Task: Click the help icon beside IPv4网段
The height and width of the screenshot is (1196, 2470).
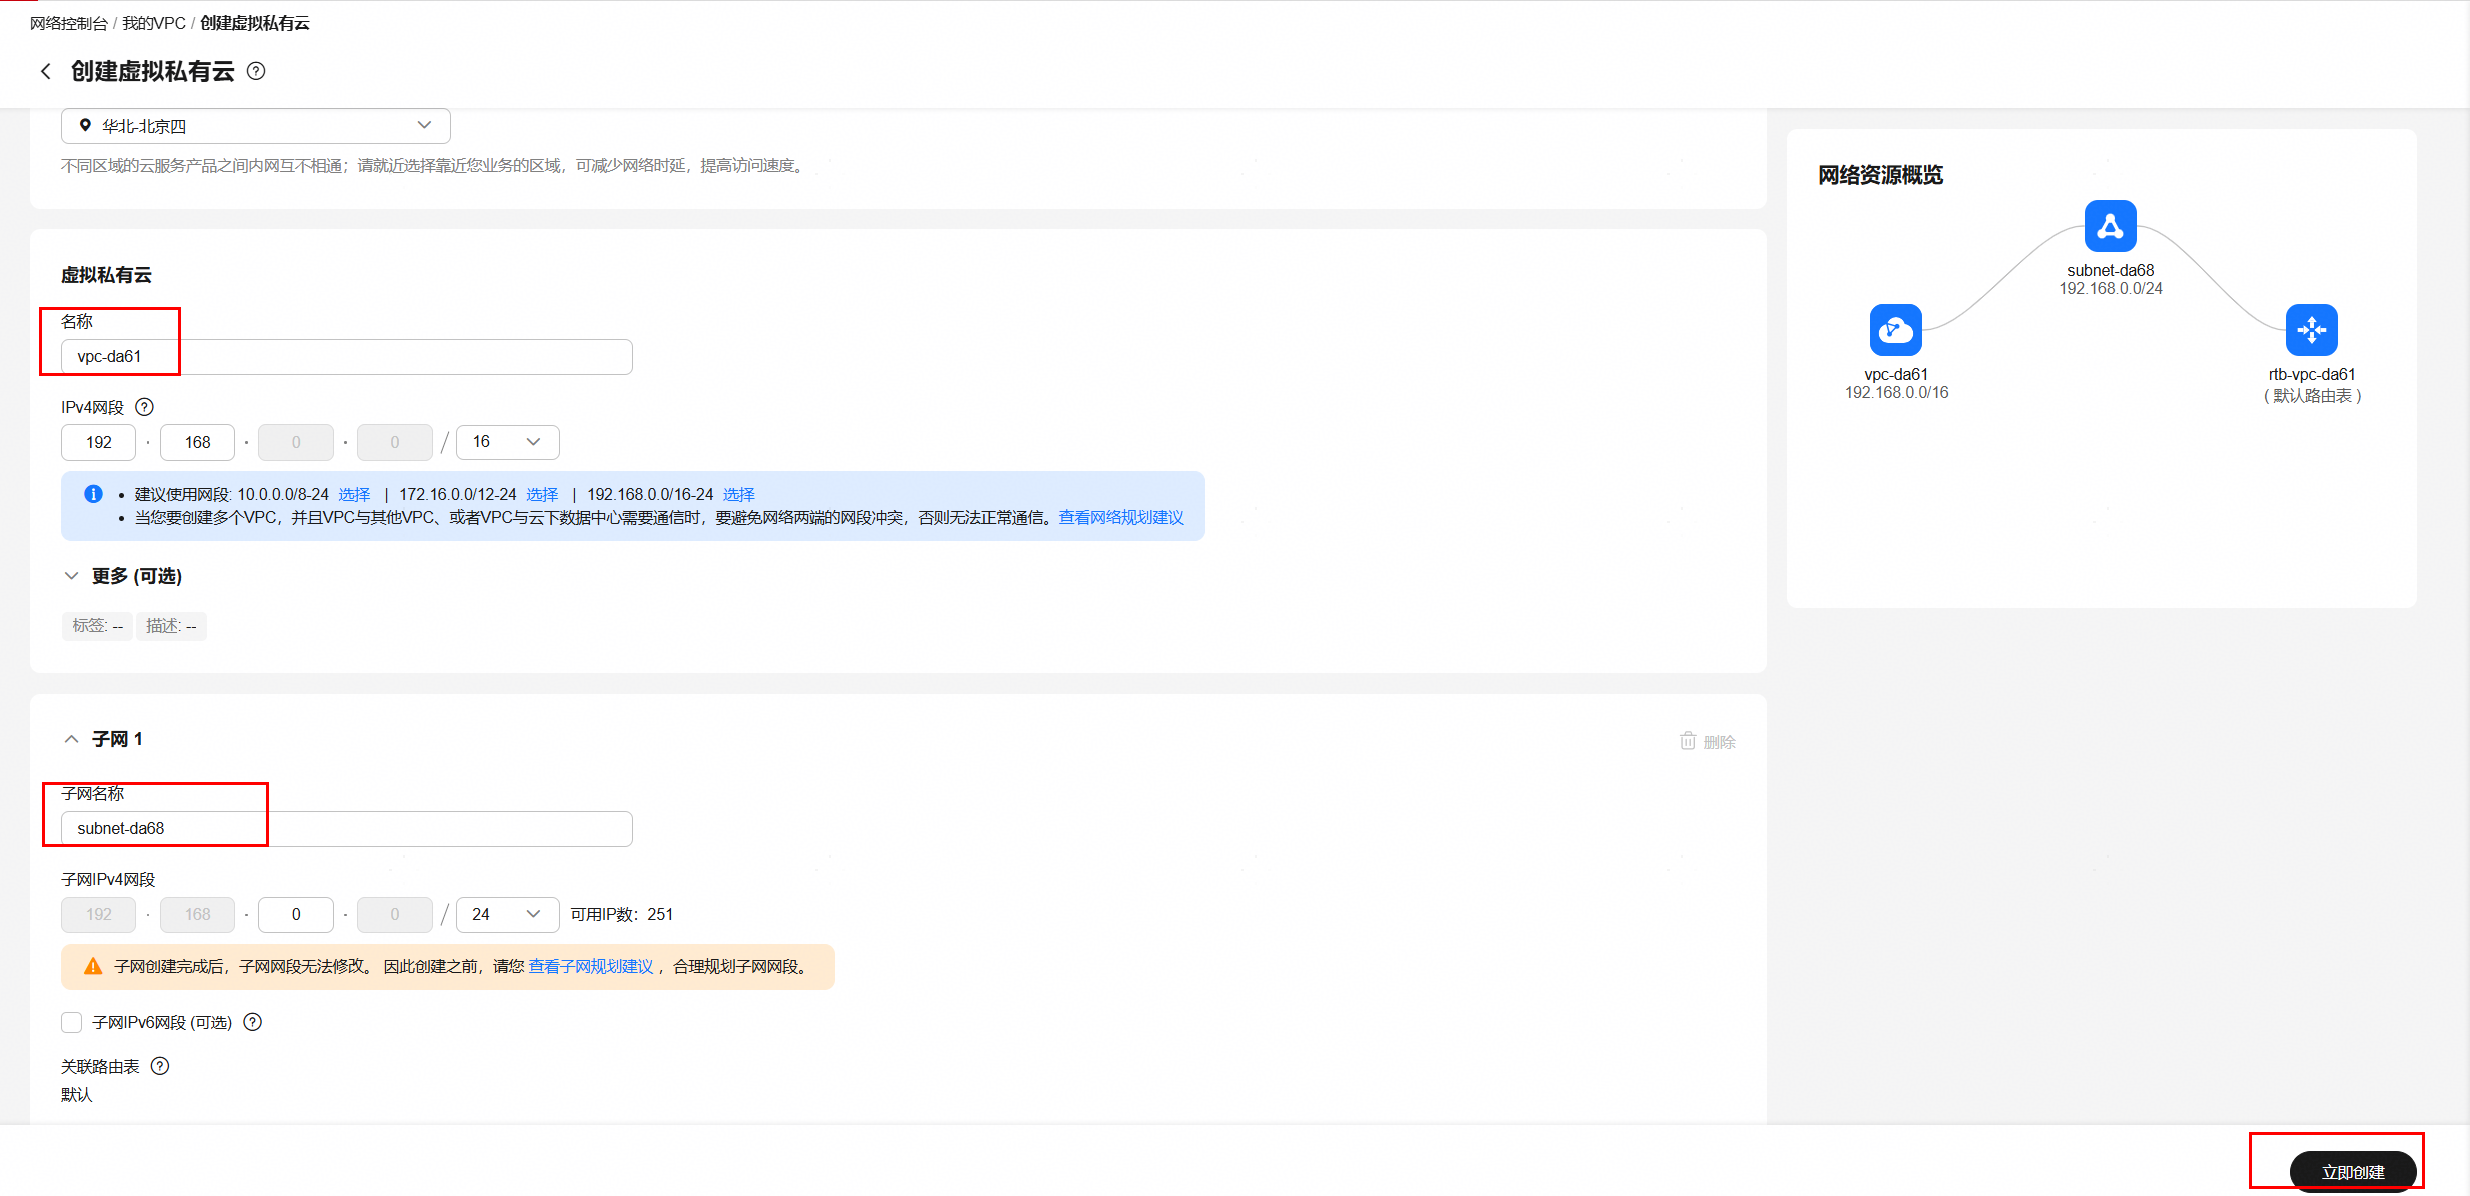Action: coord(144,407)
